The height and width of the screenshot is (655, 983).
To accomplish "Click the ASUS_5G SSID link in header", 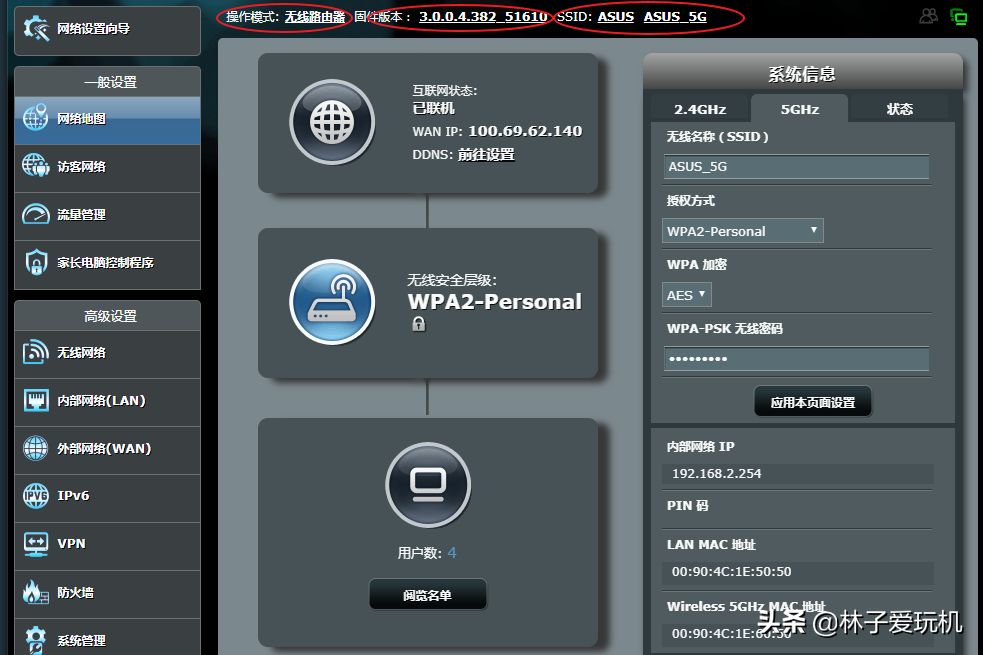I will pos(675,17).
